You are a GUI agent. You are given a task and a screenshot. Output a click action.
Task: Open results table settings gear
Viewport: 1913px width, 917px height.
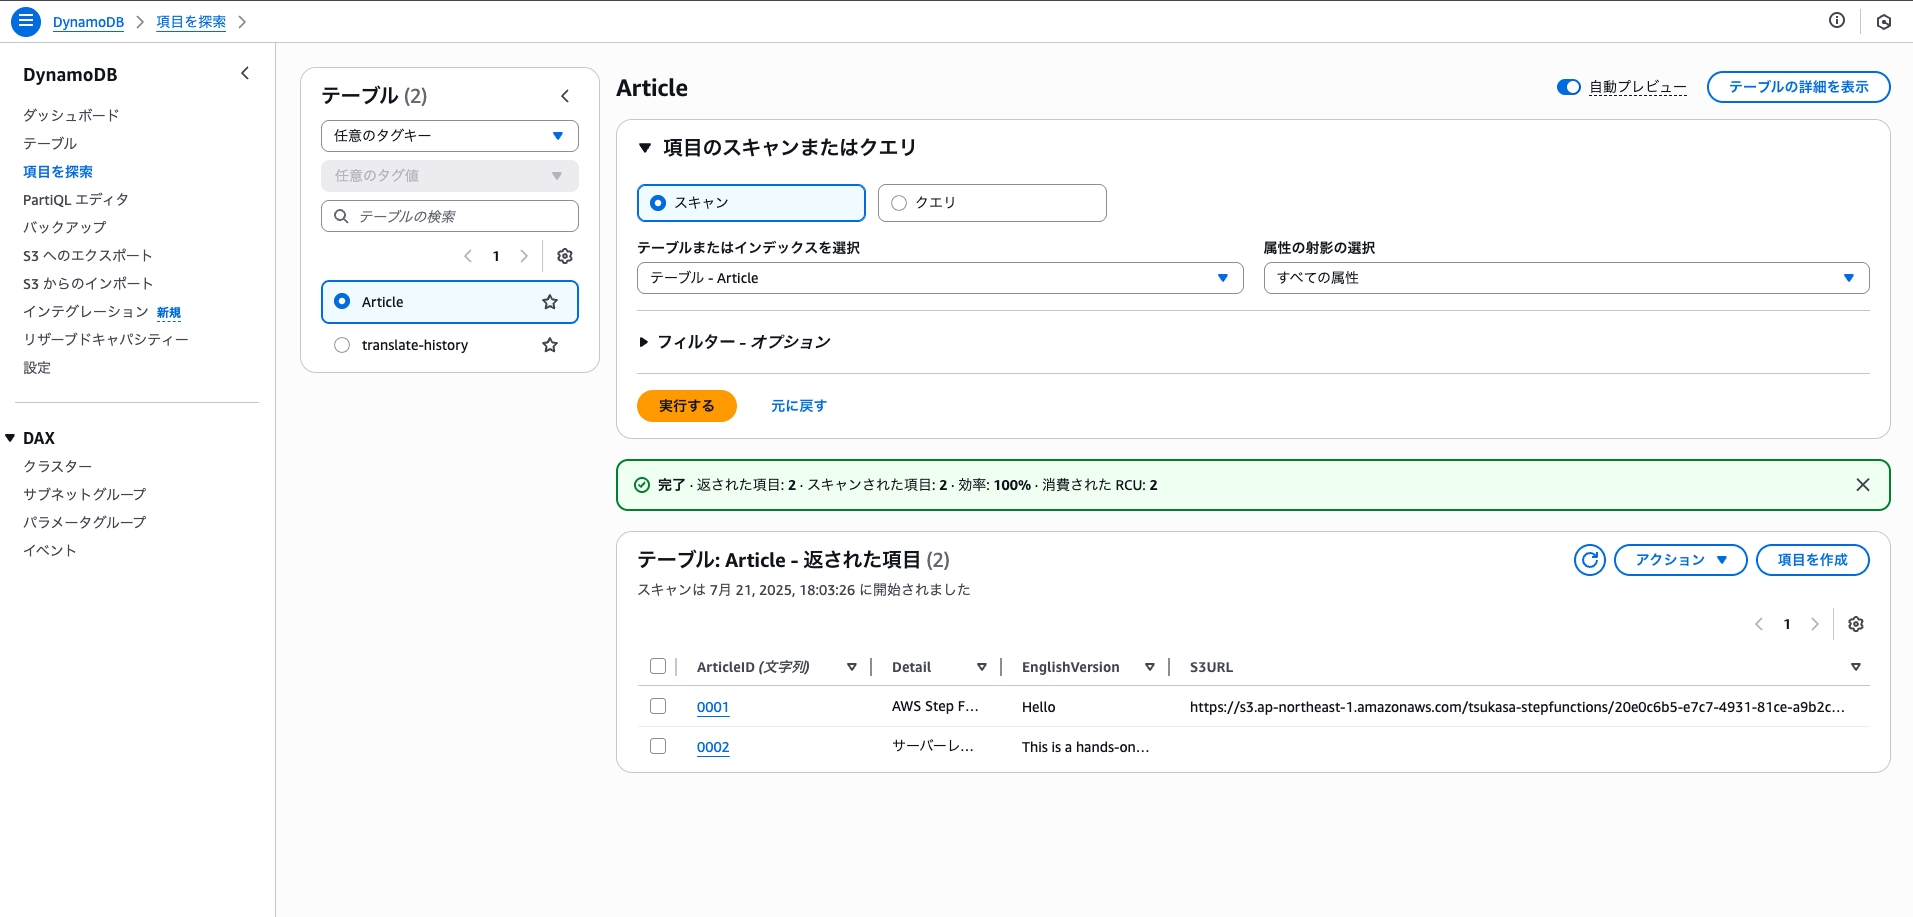pos(1856,624)
